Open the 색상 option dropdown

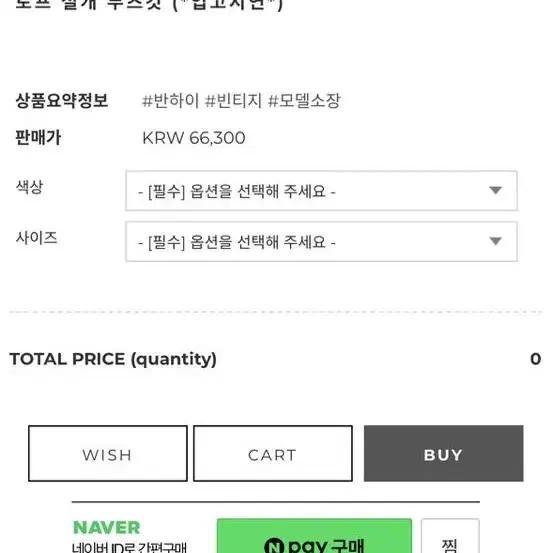[x=321, y=191]
